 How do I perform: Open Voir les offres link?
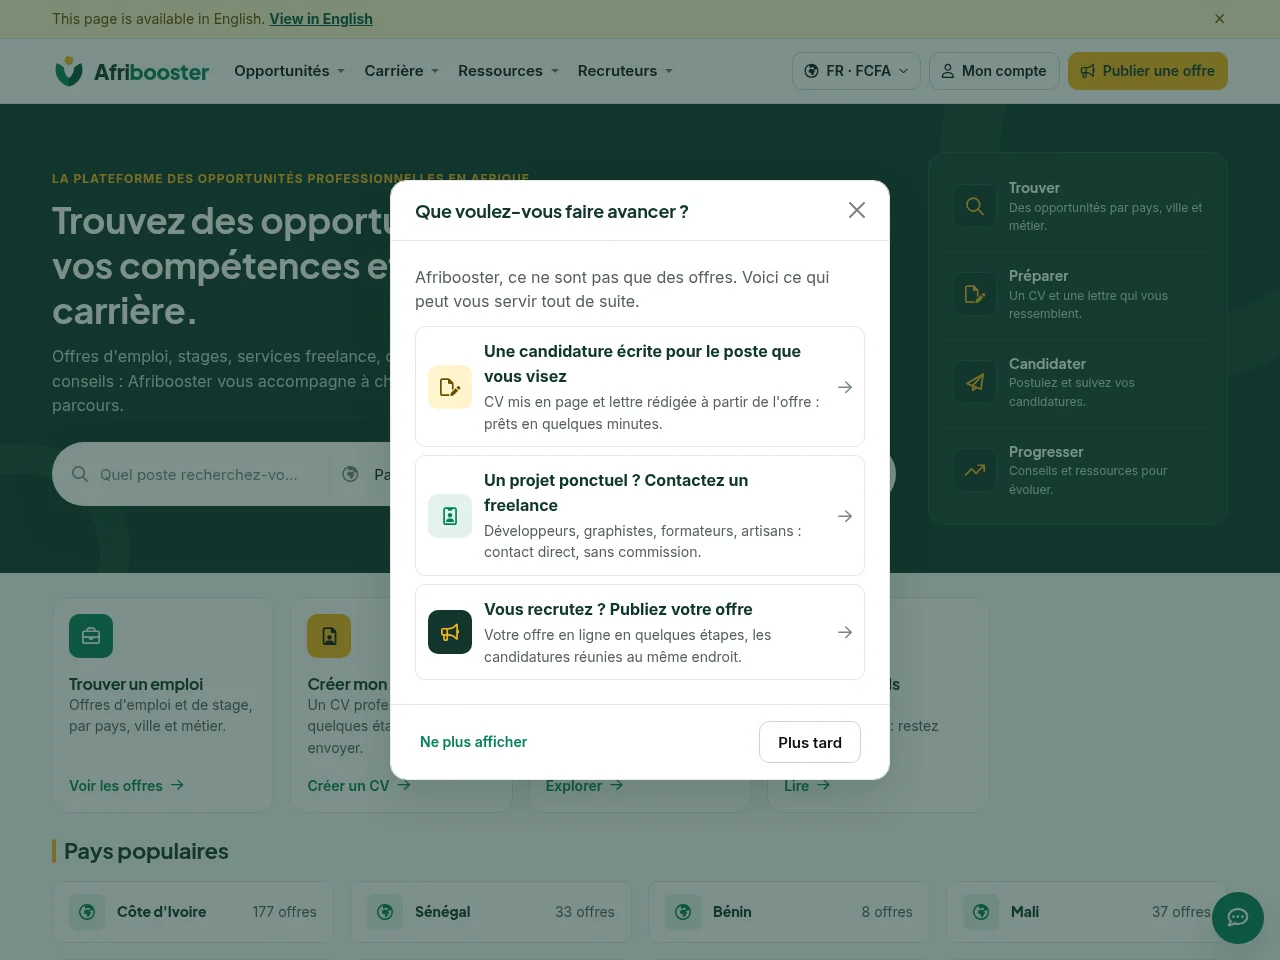(x=127, y=786)
